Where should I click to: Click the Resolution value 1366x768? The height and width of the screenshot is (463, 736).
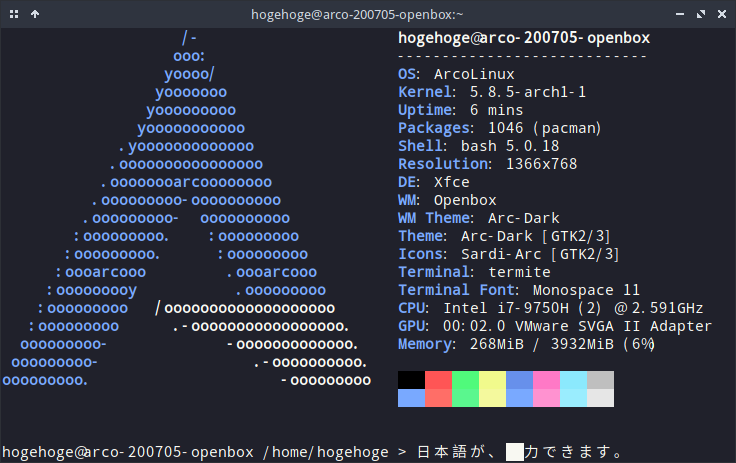pyautogui.click(x=542, y=164)
